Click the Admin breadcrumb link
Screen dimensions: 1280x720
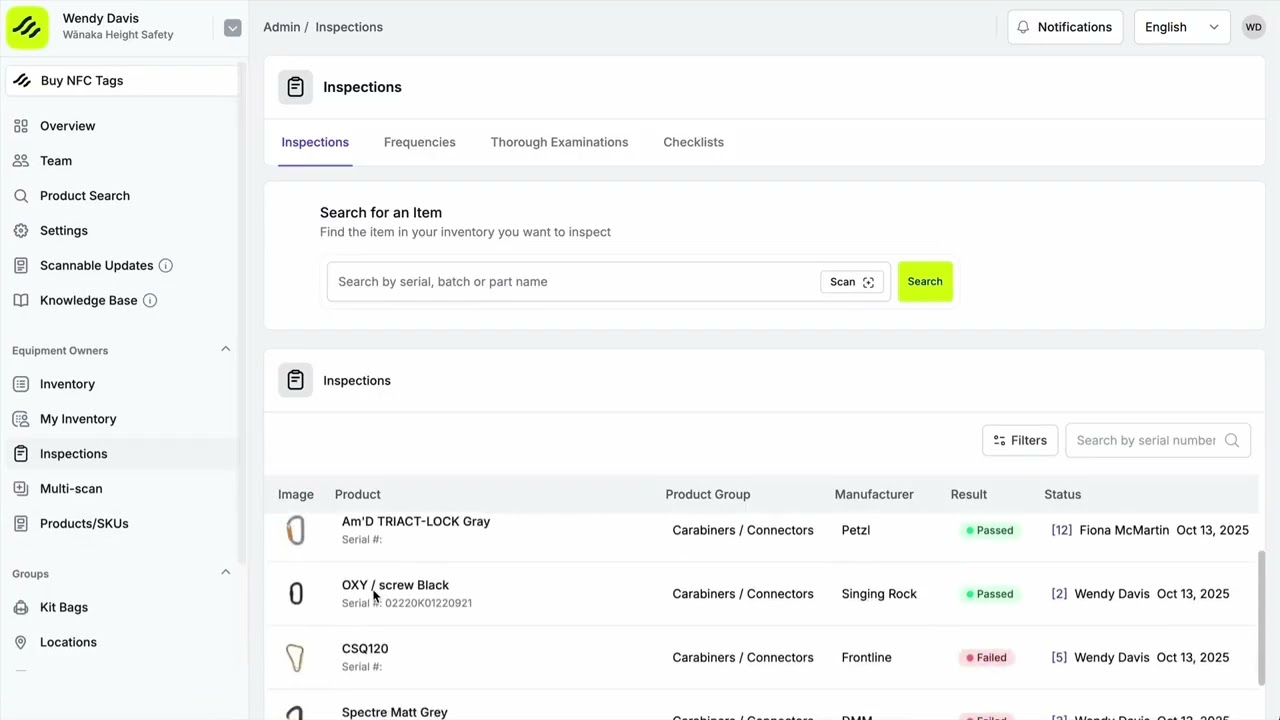(x=282, y=27)
